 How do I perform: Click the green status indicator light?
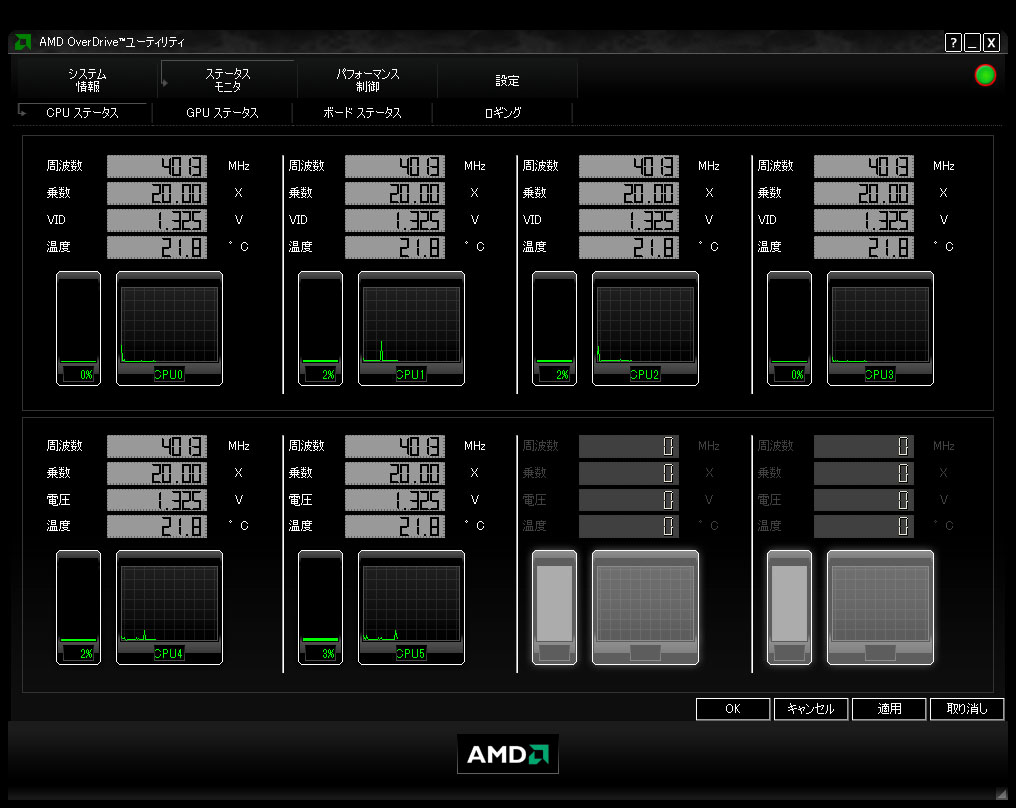(x=985, y=75)
